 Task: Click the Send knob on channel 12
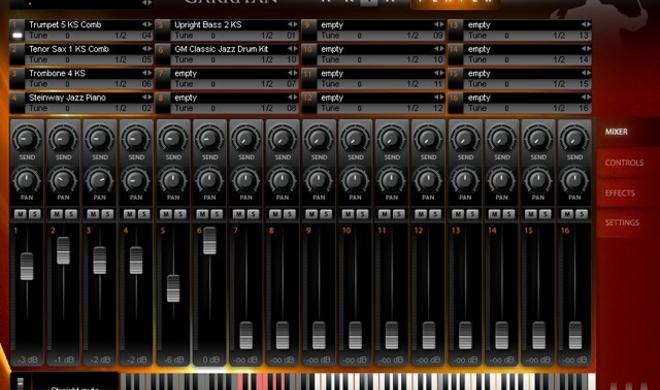click(428, 138)
